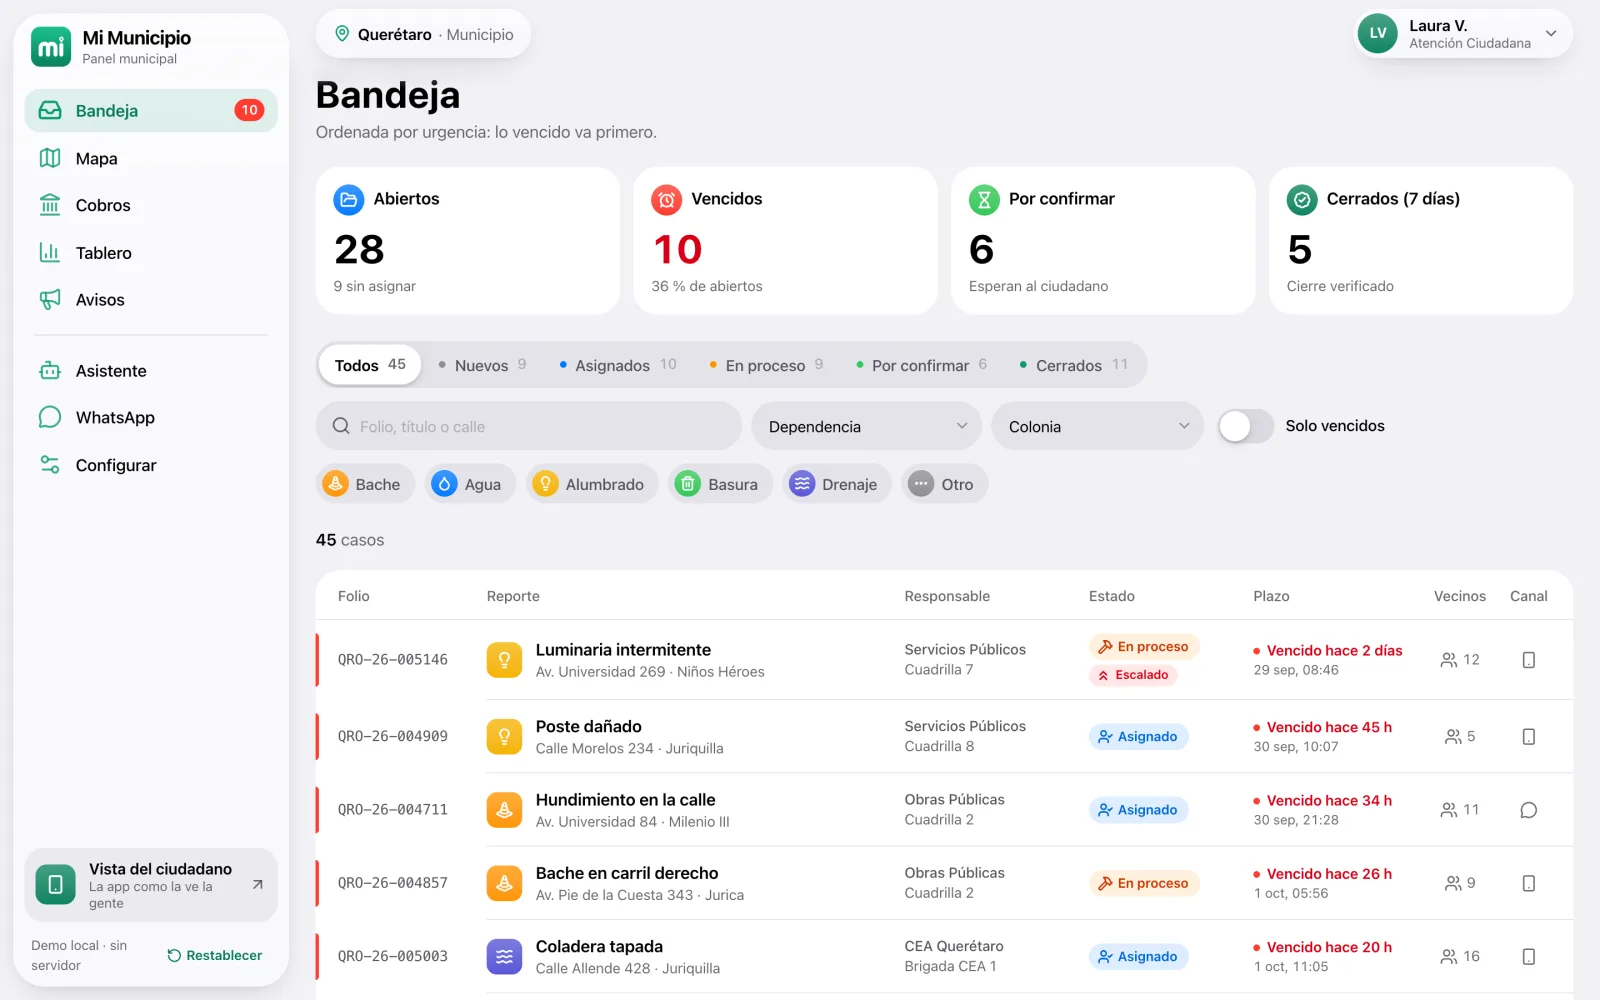
Task: Click bulb icon of Poste dañado report
Action: pos(504,737)
